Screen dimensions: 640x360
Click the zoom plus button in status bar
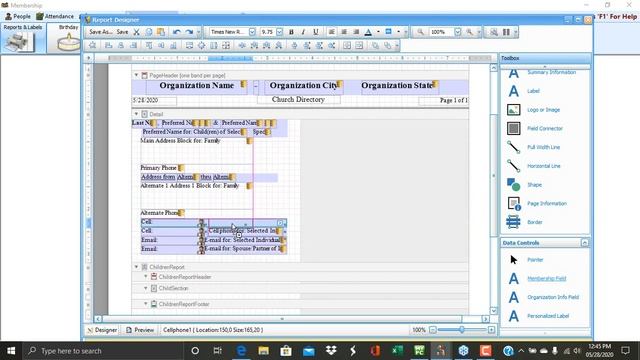point(491,330)
